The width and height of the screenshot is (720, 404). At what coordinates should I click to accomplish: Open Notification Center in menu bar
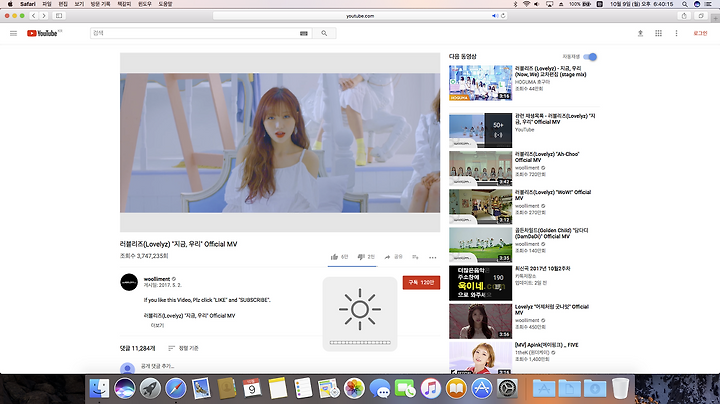point(709,4)
